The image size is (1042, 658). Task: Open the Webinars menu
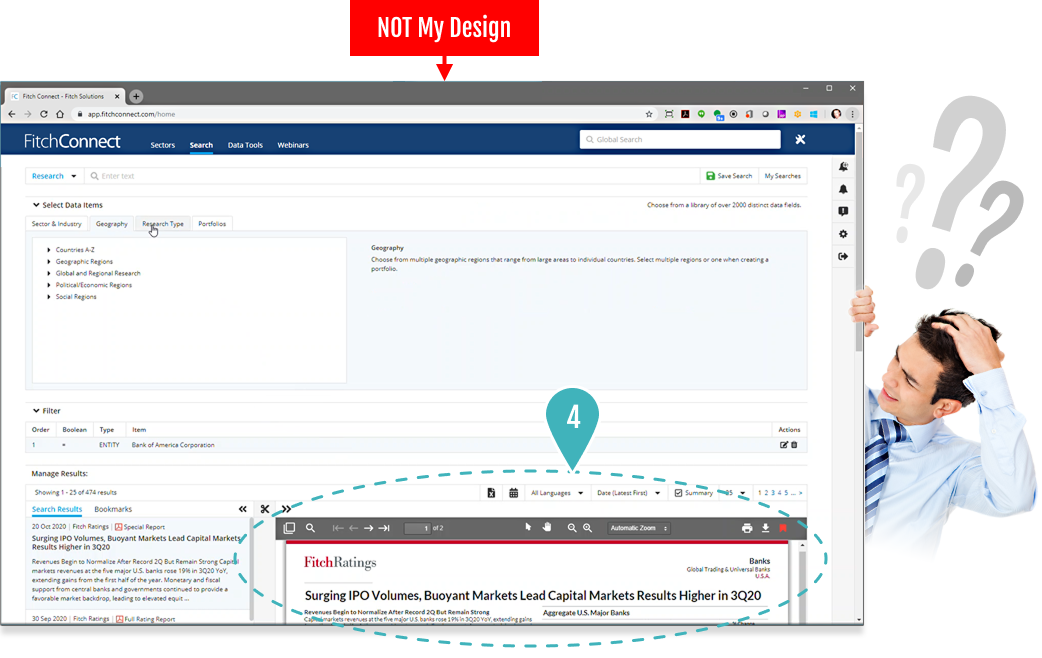pyautogui.click(x=293, y=145)
